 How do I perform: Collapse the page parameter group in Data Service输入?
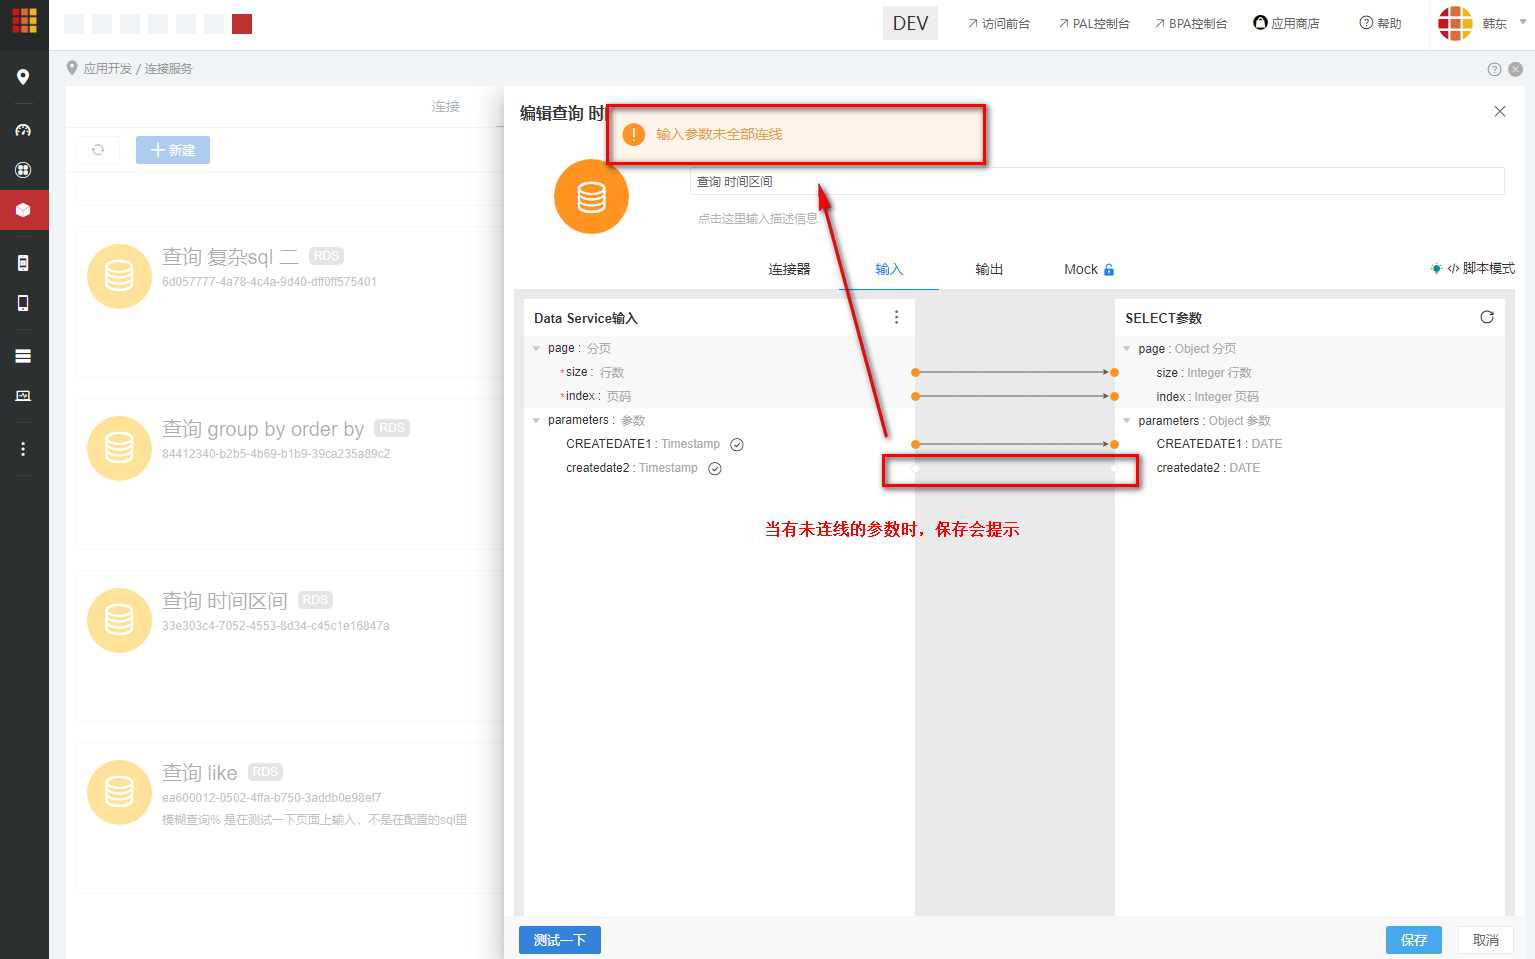pos(536,347)
